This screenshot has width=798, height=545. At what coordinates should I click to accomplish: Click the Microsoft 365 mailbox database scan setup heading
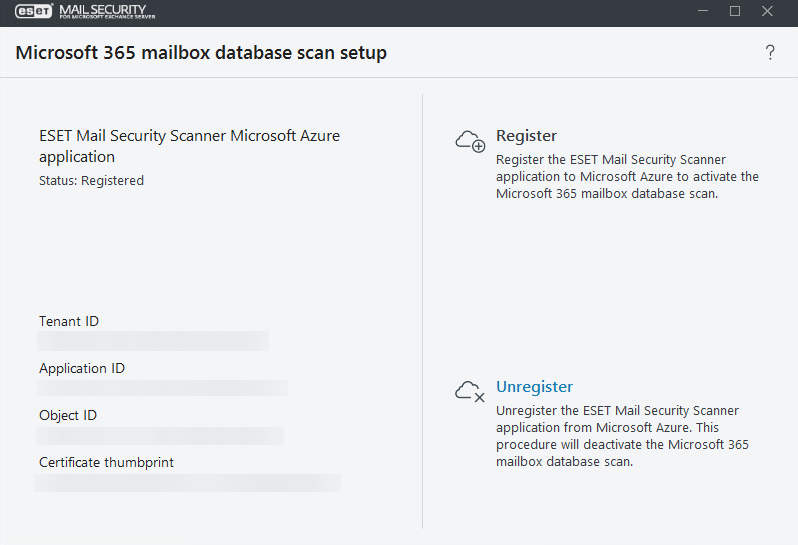(x=201, y=53)
